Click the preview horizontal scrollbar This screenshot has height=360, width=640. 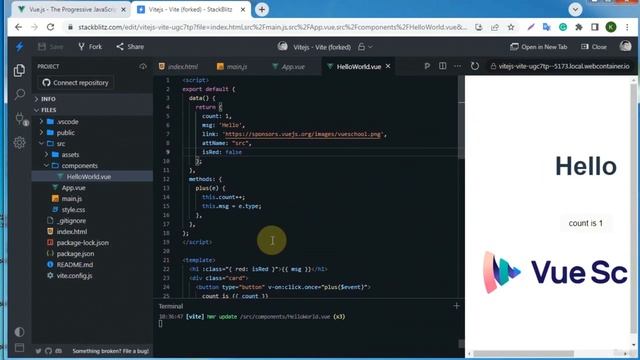[x=523, y=353]
